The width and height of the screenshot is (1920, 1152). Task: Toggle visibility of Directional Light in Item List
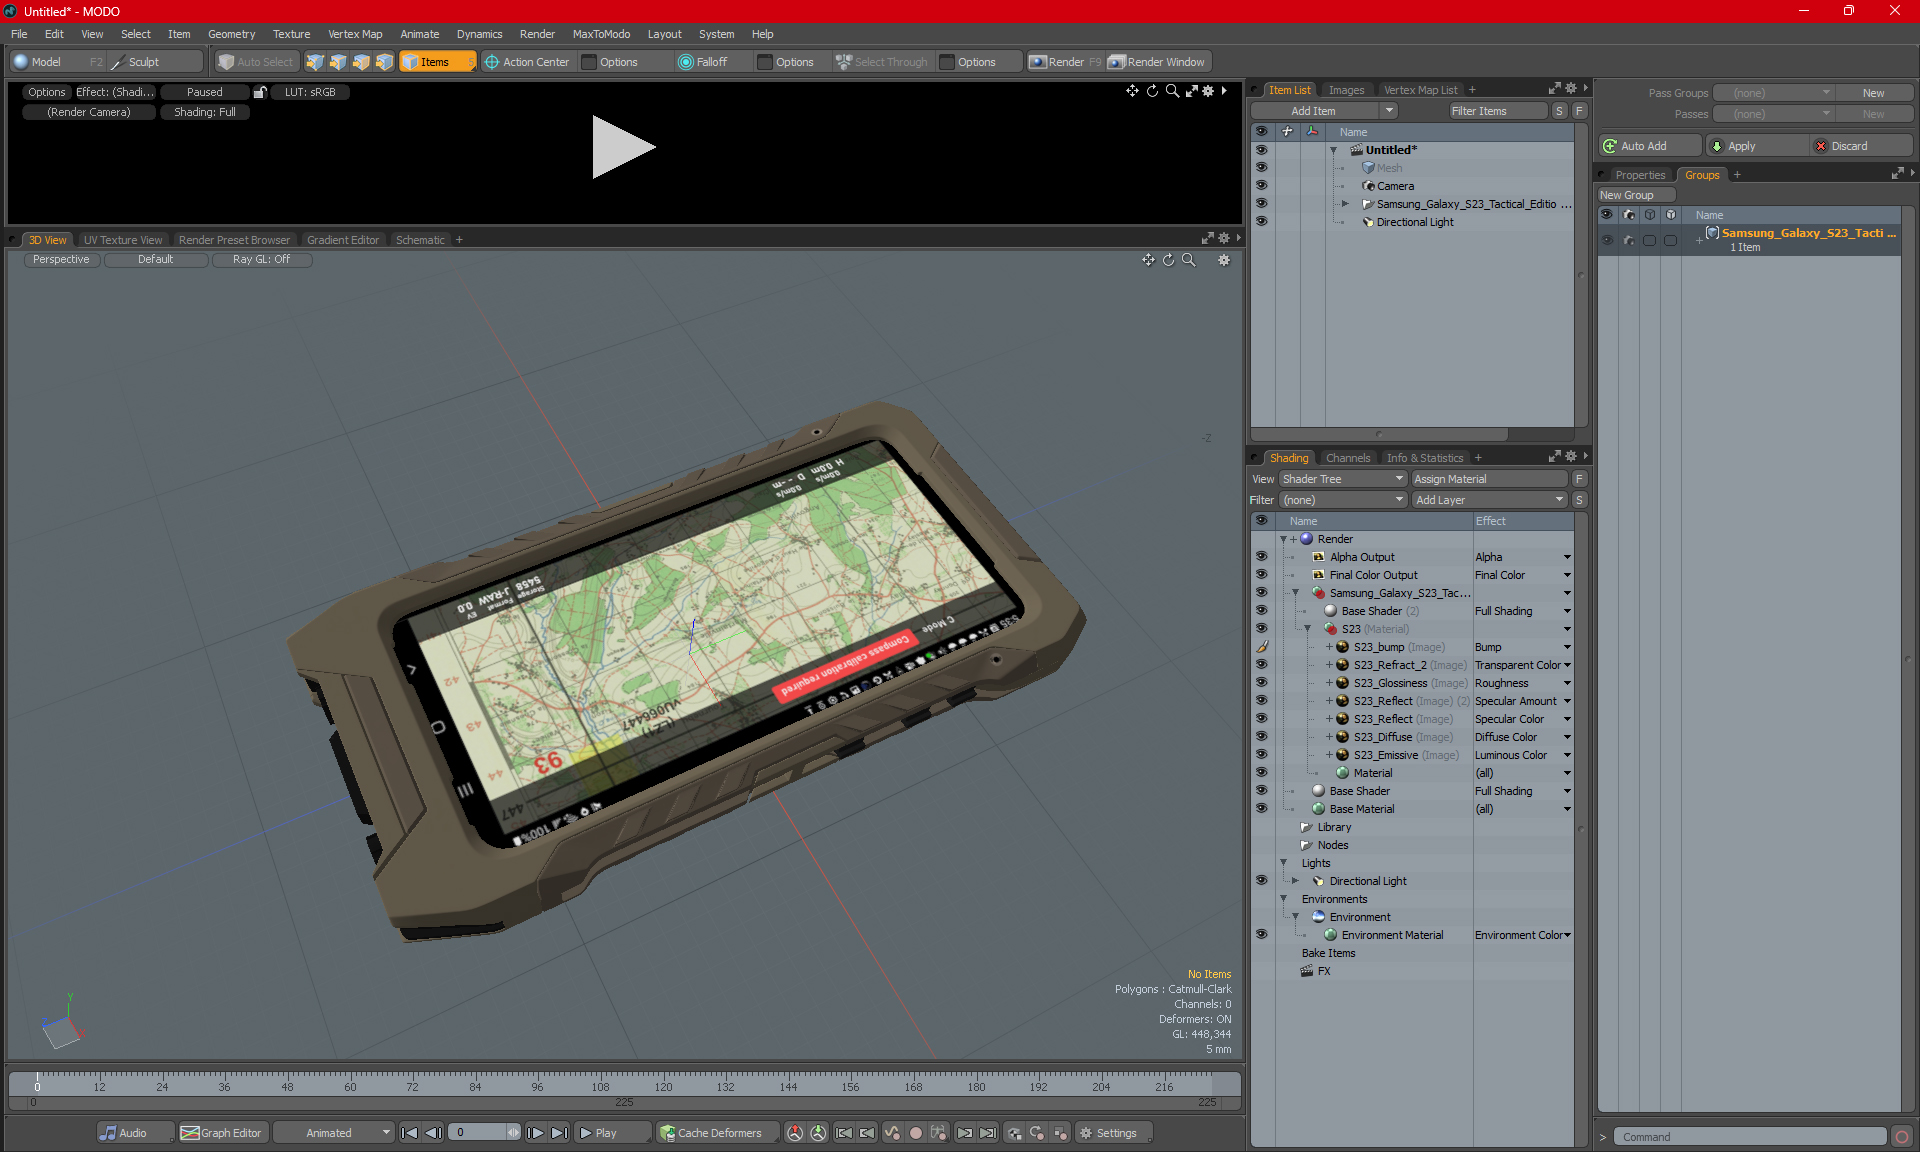(x=1261, y=222)
